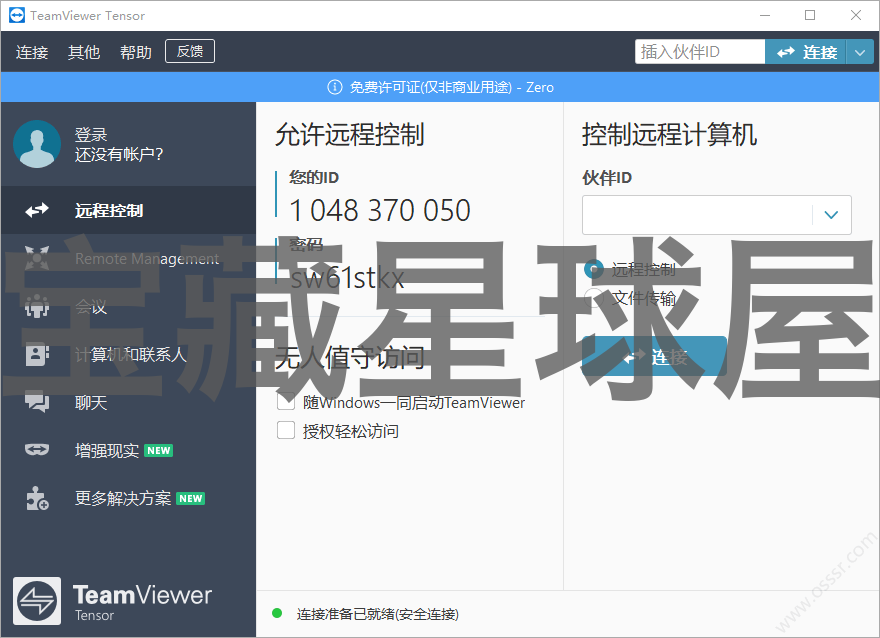The height and width of the screenshot is (638, 880).
Task: Click the 控制远程计算机 heading
Action: [670, 135]
